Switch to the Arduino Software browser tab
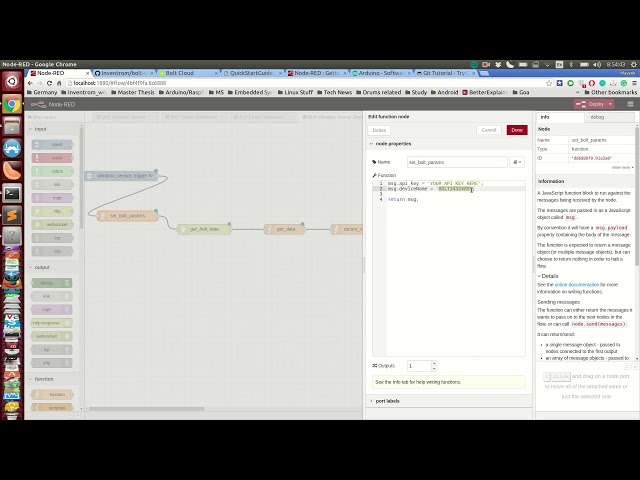The height and width of the screenshot is (480, 640). pyautogui.click(x=381, y=73)
